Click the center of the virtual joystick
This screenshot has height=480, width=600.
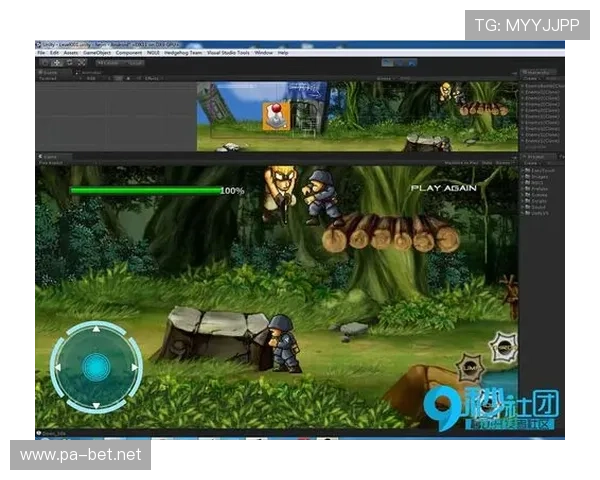[96, 367]
